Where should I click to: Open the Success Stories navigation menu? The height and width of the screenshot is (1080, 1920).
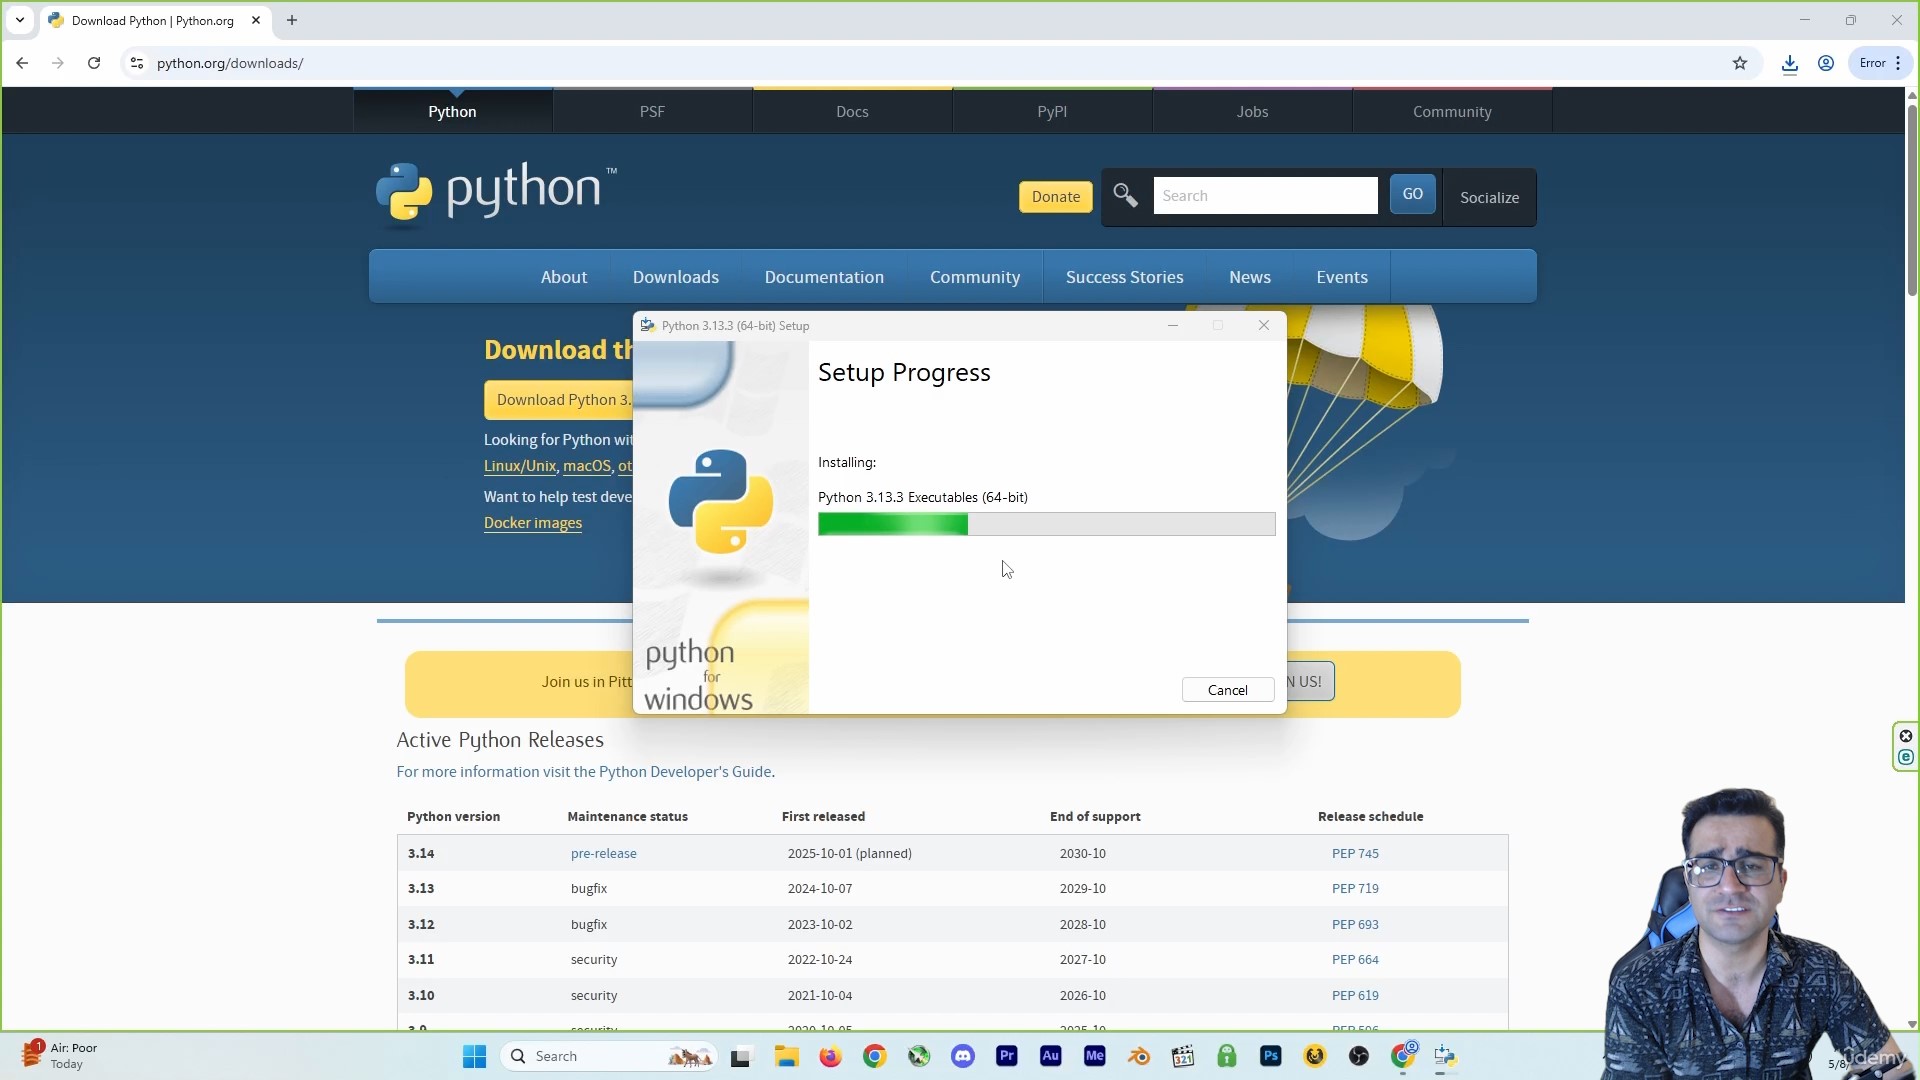coord(1124,277)
